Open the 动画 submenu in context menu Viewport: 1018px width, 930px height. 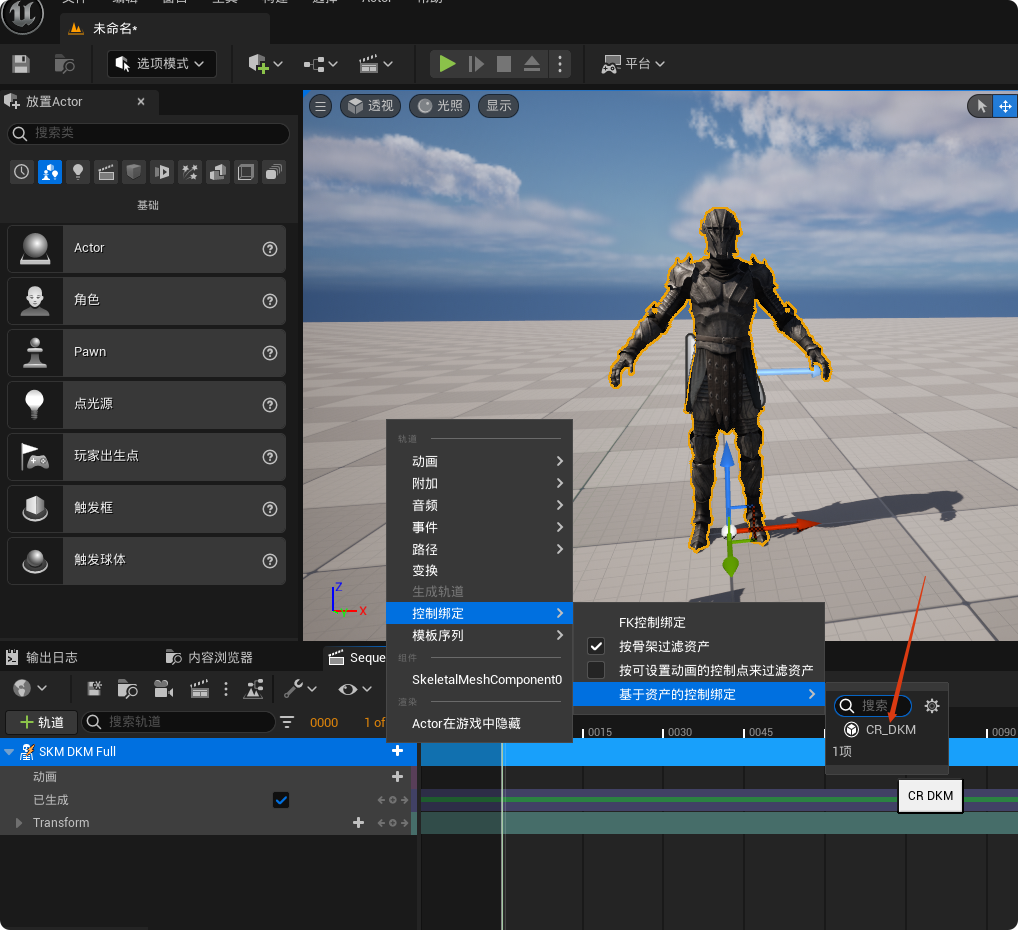coord(479,461)
